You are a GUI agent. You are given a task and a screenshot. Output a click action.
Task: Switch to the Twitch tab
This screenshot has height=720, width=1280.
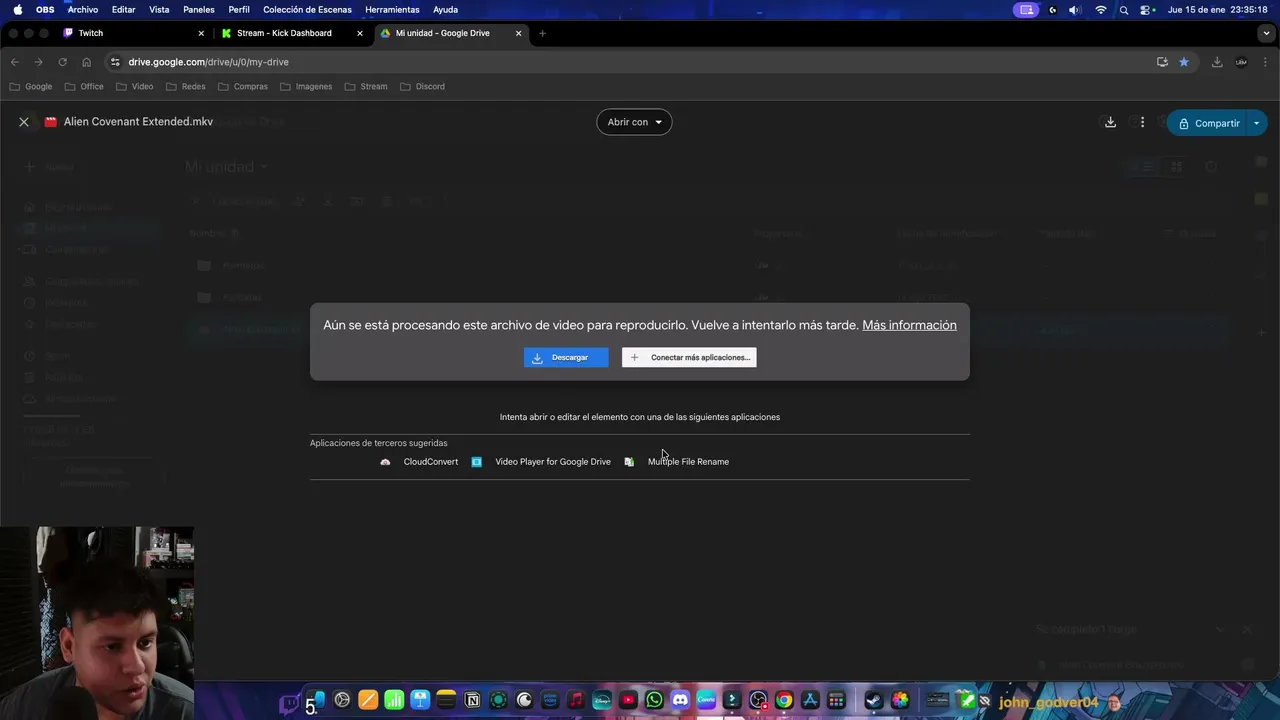(132, 33)
